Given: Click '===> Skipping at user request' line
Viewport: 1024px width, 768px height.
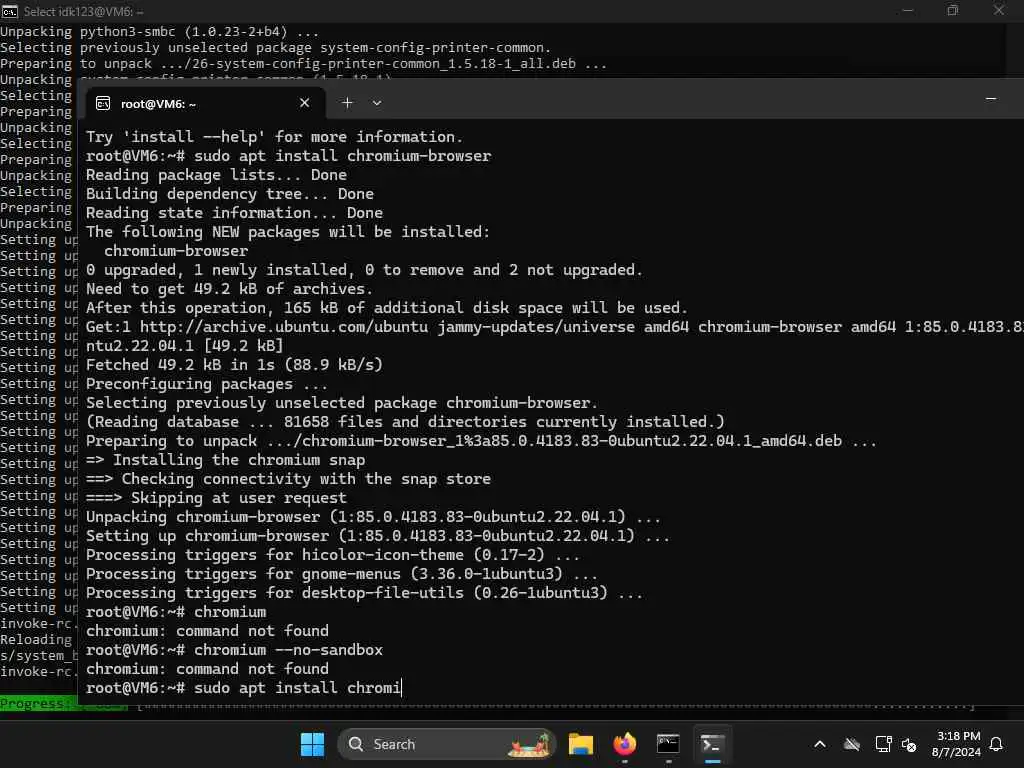Looking at the screenshot, I should pos(216,498).
